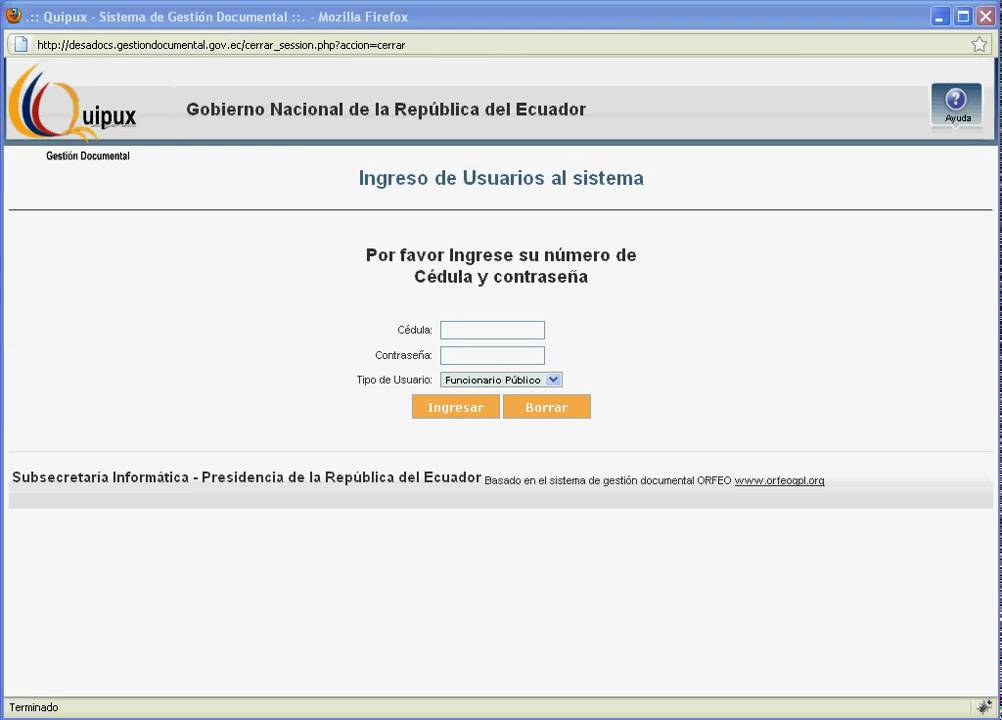The height and width of the screenshot is (720, 1002).
Task: Select the Gestión Documental label icon
Action: (x=87, y=156)
